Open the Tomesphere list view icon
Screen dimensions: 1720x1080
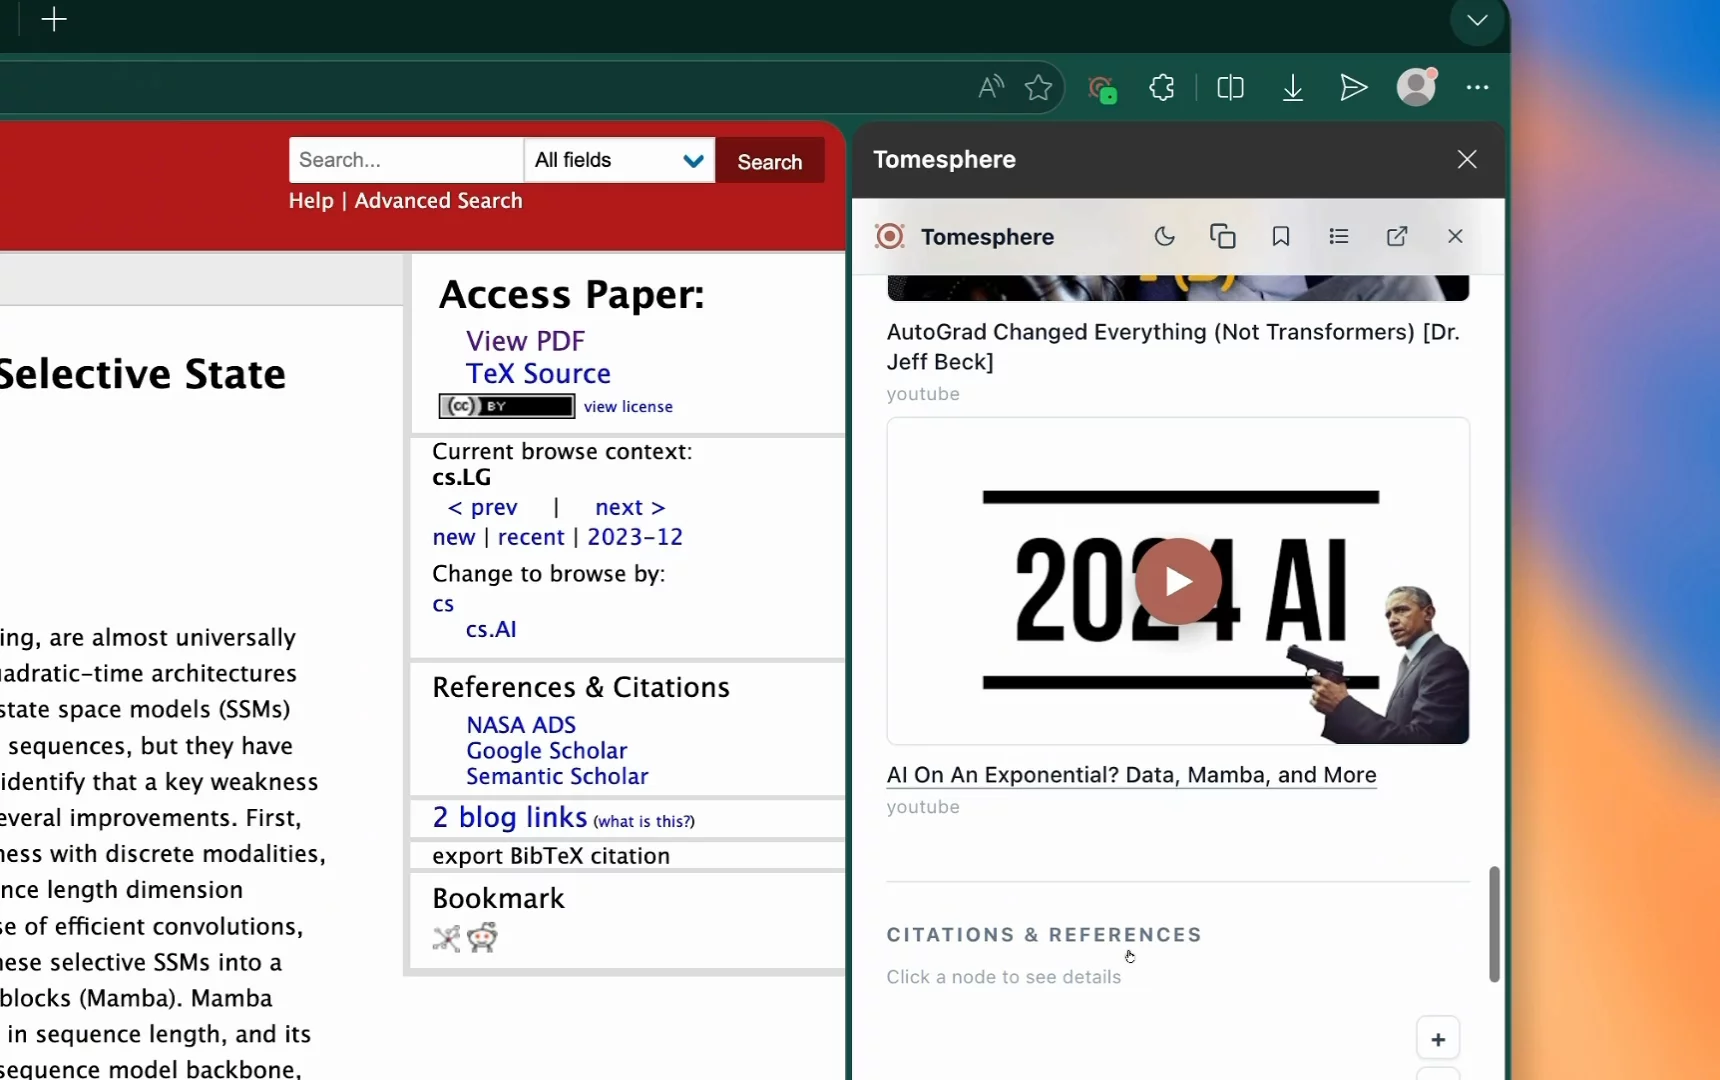click(1339, 237)
